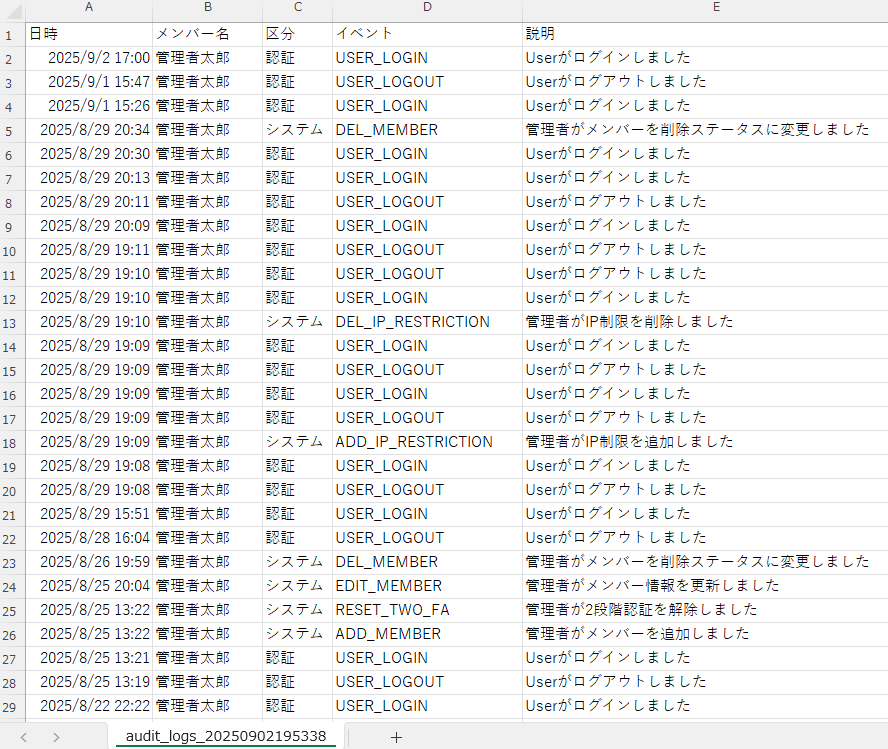Image resolution: width=888 pixels, height=749 pixels.
Task: Click the 日時 header cell
Action: pyautogui.click(x=89, y=34)
